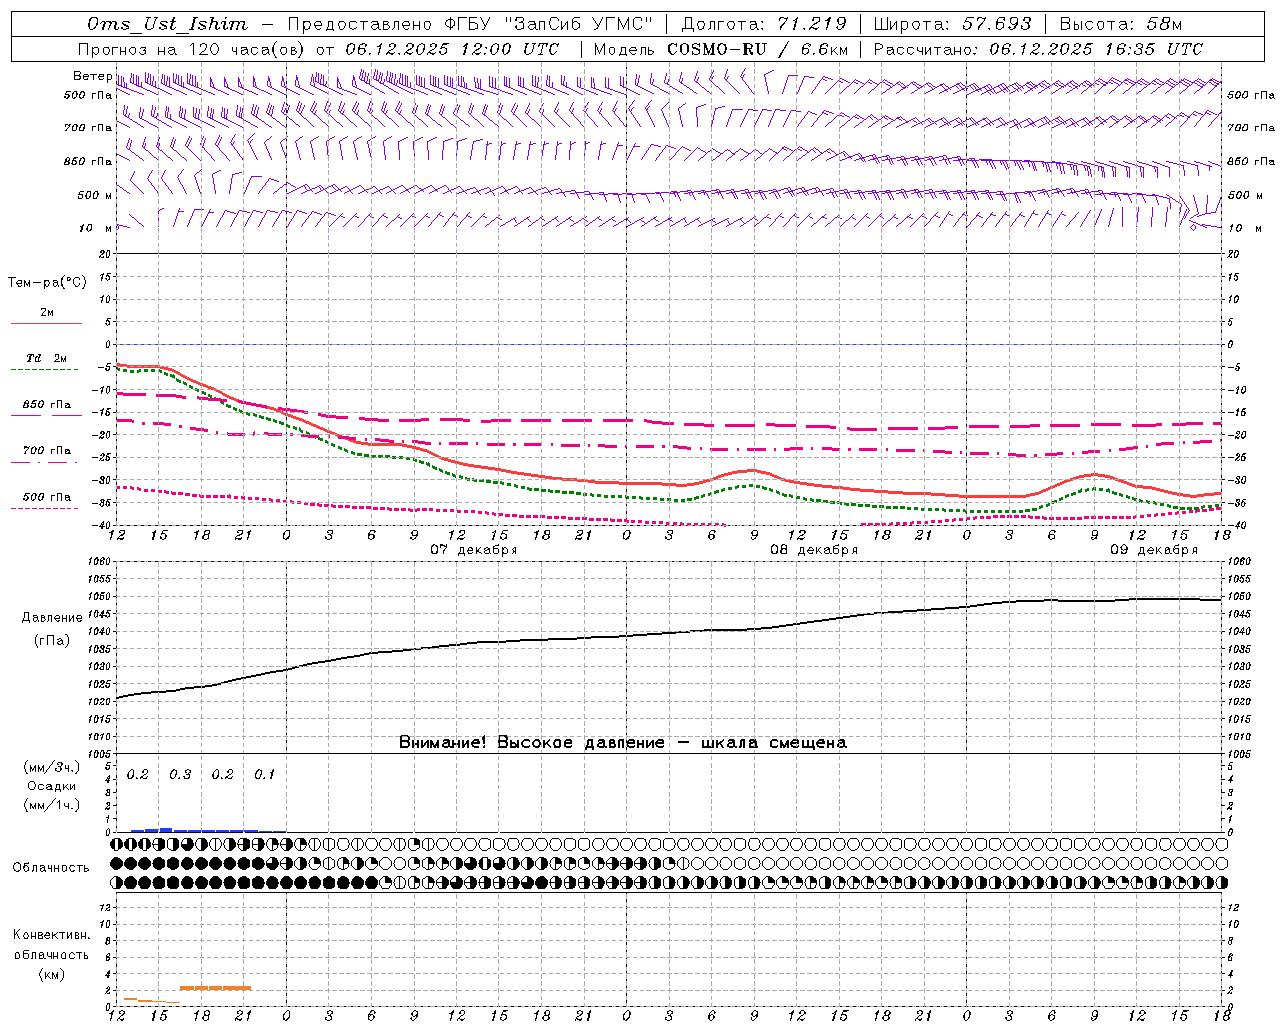This screenshot has width=1280, height=1024.
Task: Click the (мм/1ч.) precipitation unit label
Action: (52, 805)
